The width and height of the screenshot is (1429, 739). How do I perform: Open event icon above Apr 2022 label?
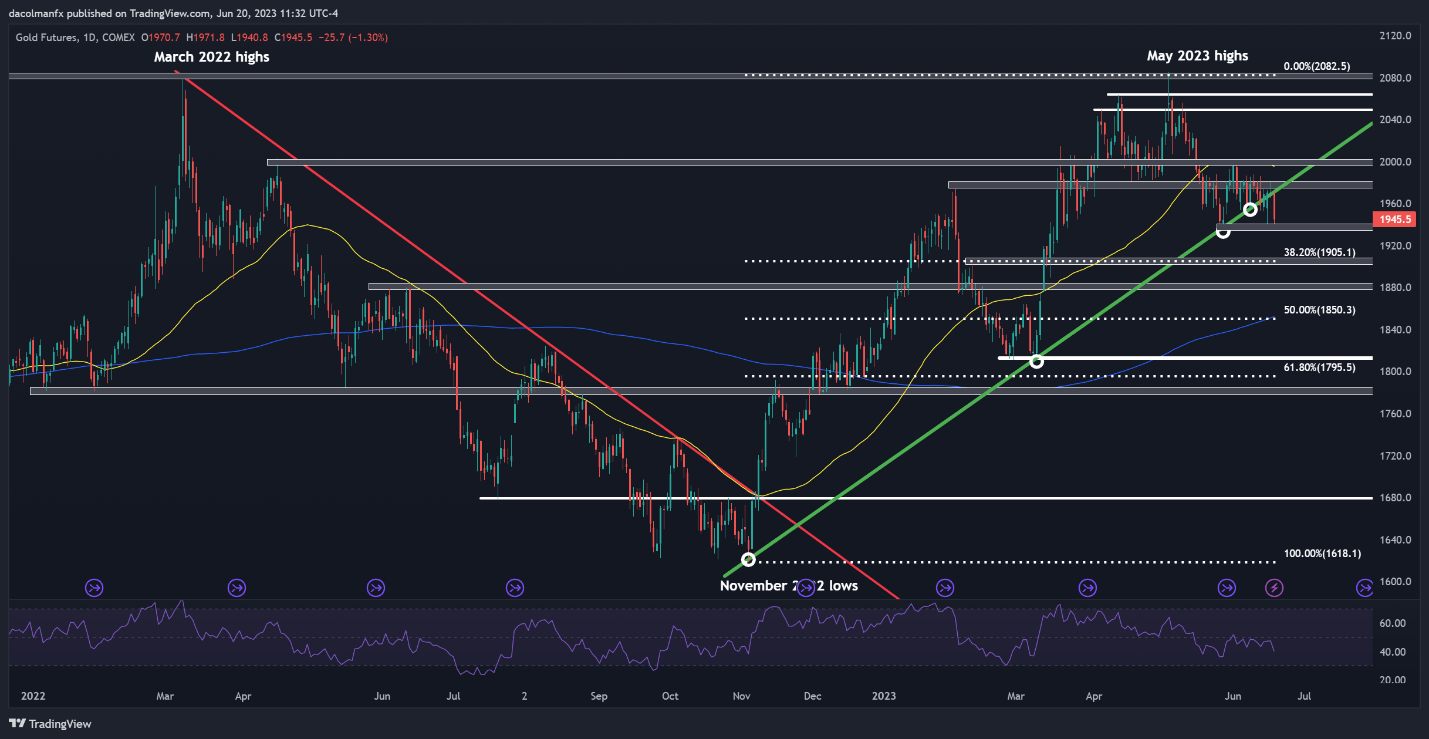pos(237,588)
